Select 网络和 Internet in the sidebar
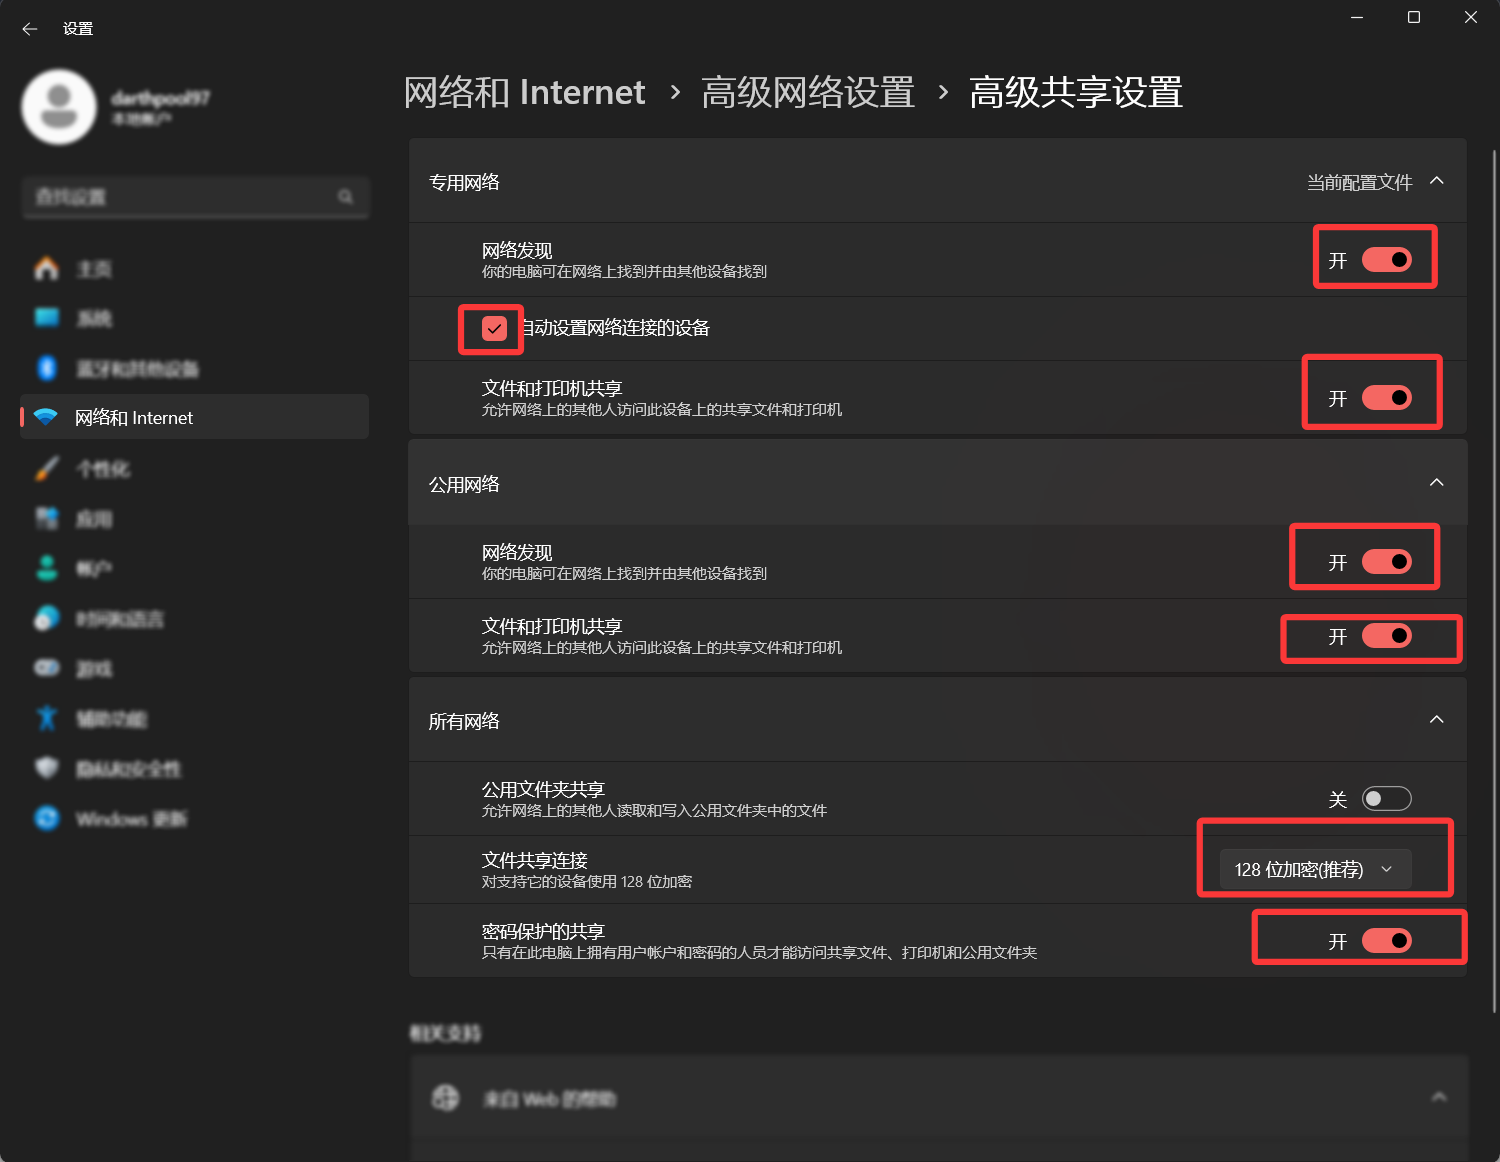This screenshot has height=1162, width=1500. [134, 418]
